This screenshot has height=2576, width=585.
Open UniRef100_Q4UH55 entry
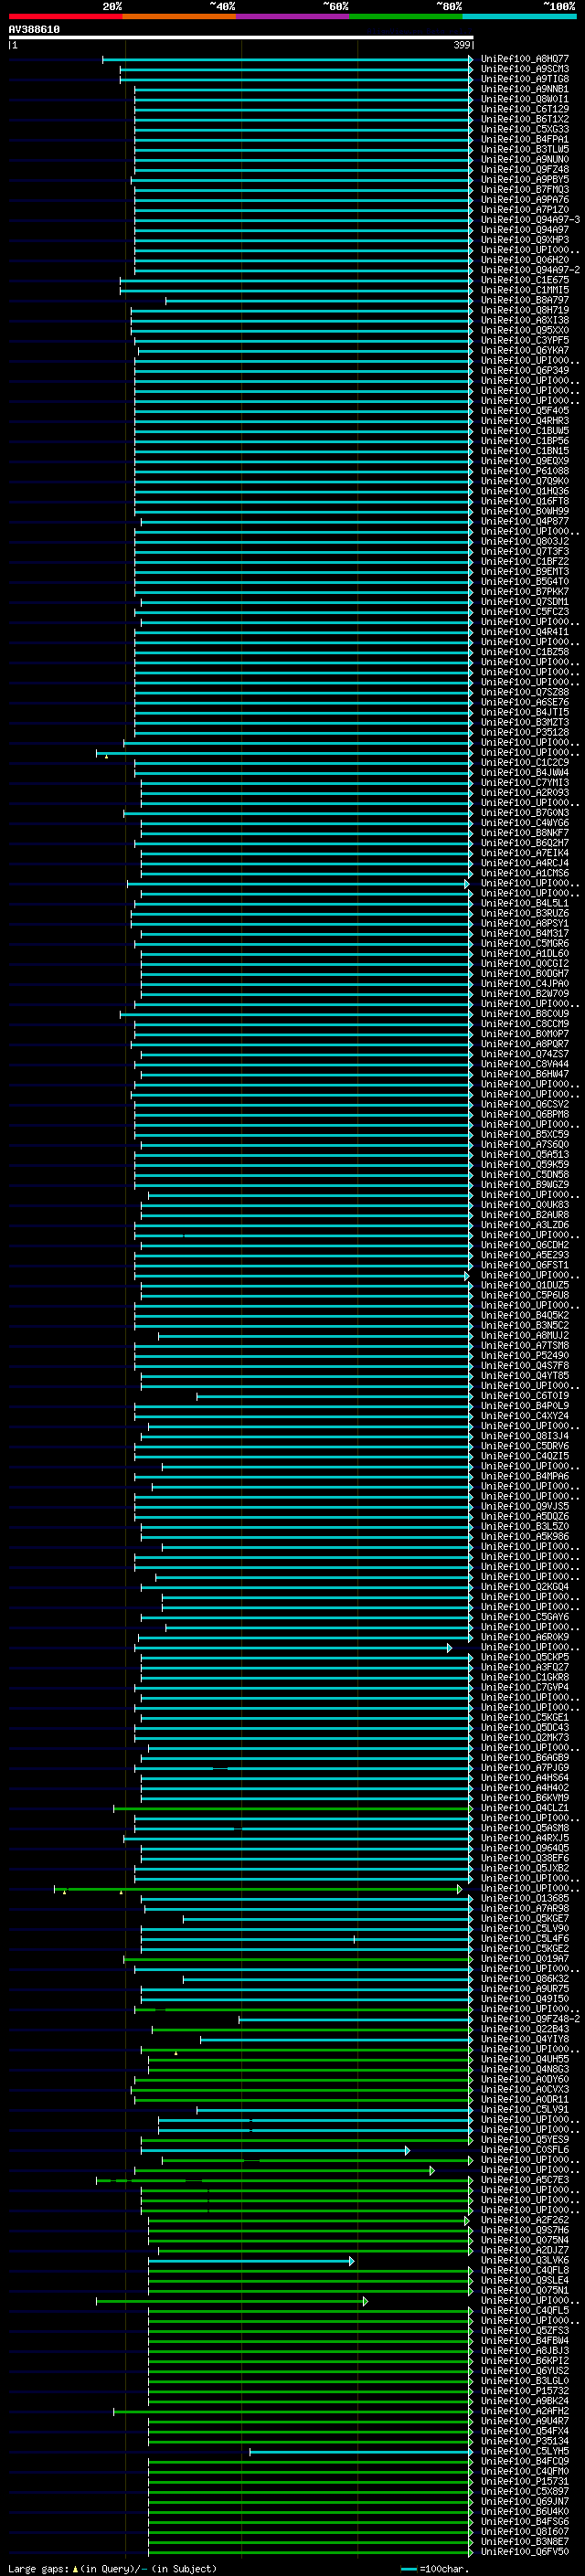point(524,2059)
